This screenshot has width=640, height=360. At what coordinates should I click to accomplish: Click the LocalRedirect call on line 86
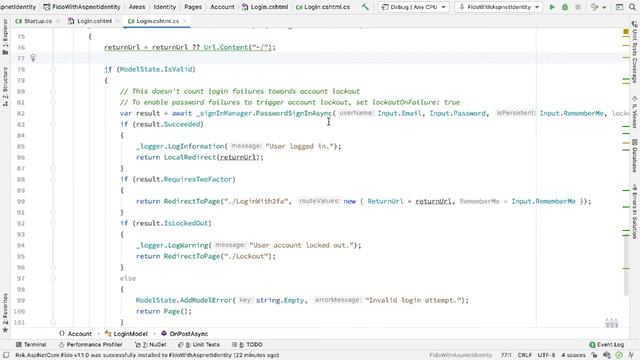tap(190, 157)
